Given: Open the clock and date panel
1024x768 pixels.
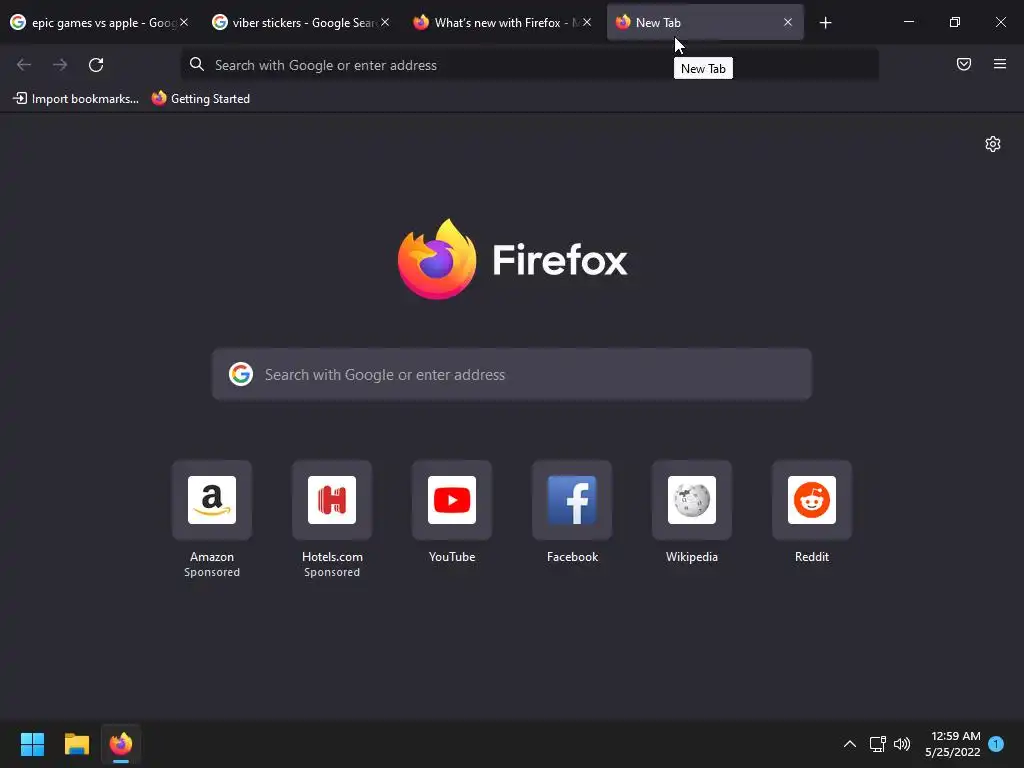Looking at the screenshot, I should (953, 744).
